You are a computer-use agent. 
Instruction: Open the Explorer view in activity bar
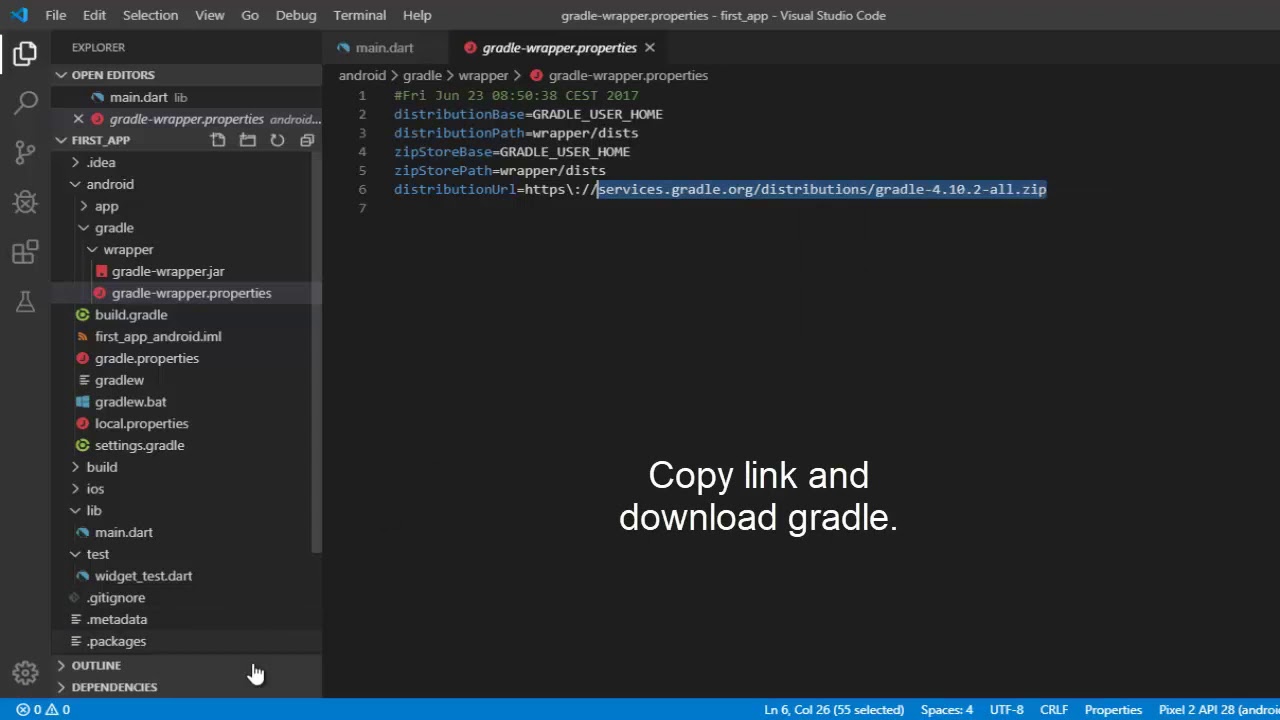click(x=25, y=54)
